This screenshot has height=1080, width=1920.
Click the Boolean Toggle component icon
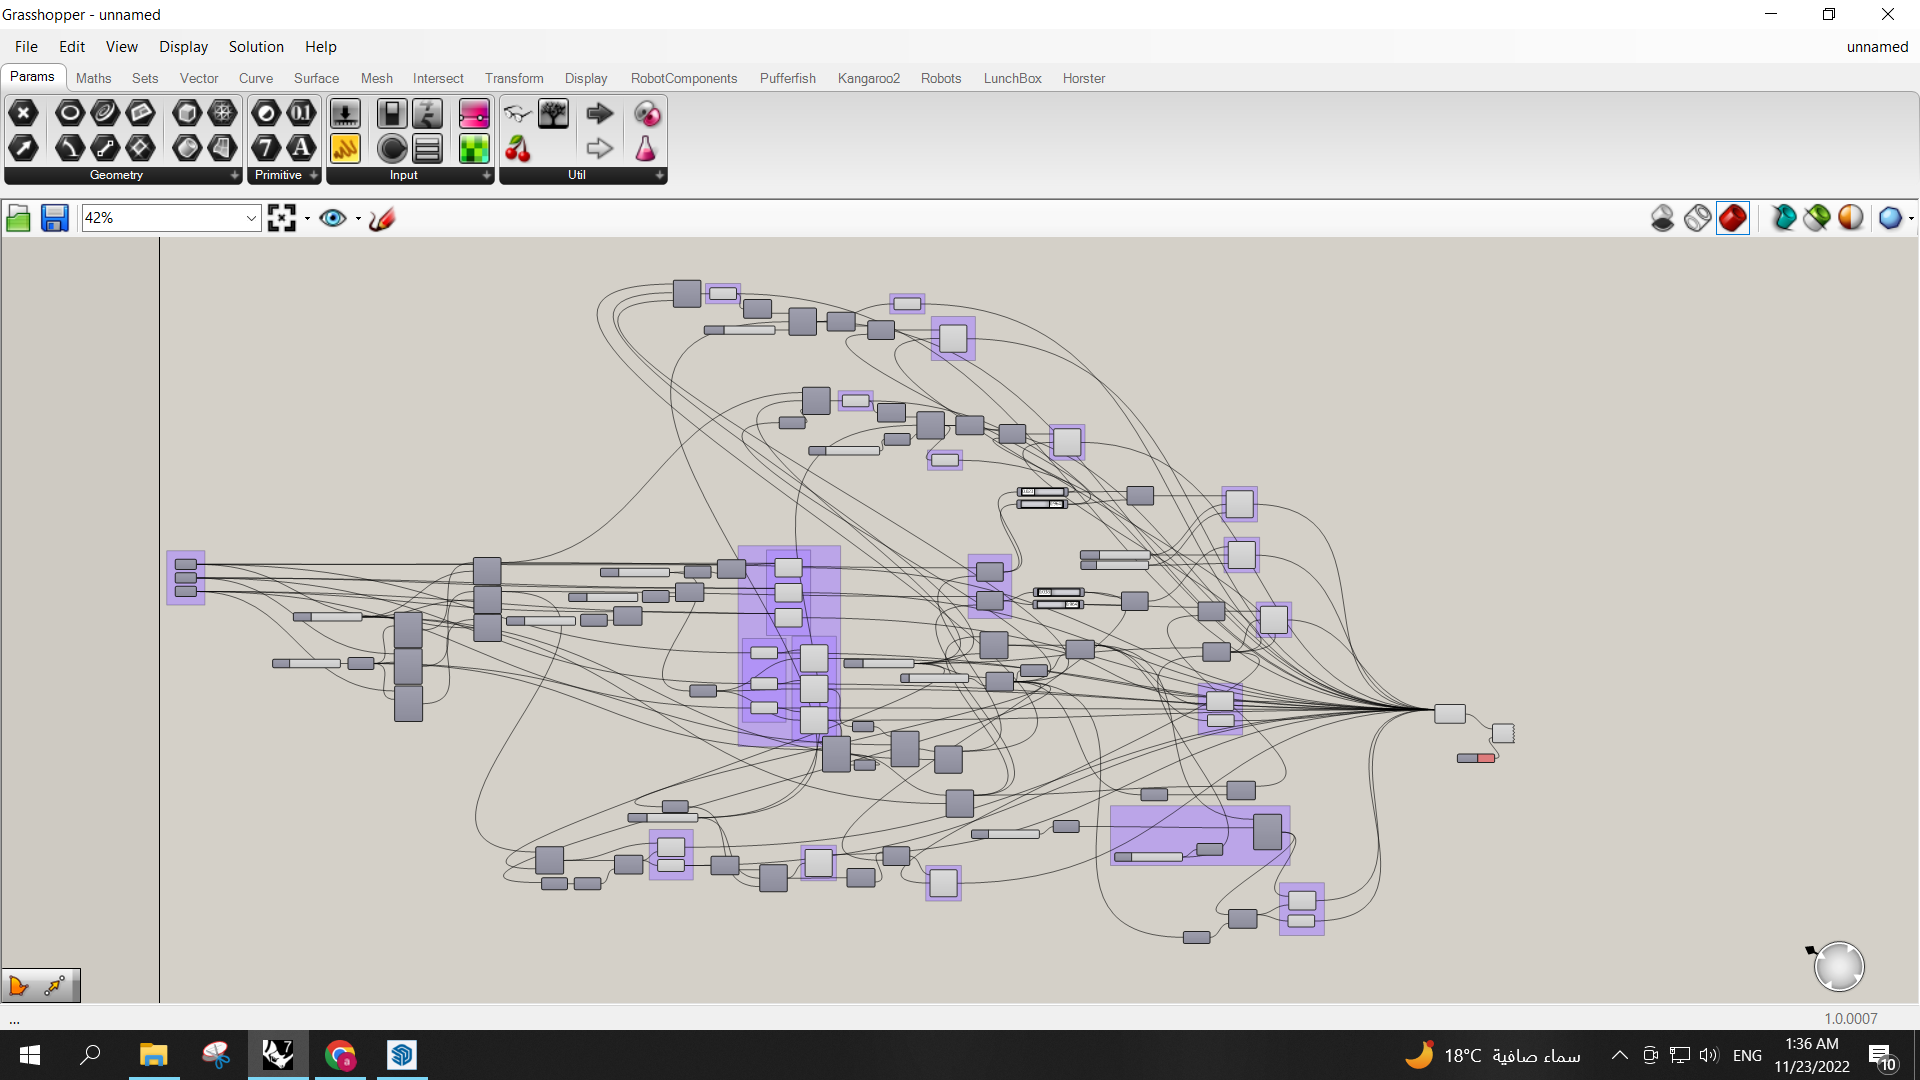(x=391, y=113)
